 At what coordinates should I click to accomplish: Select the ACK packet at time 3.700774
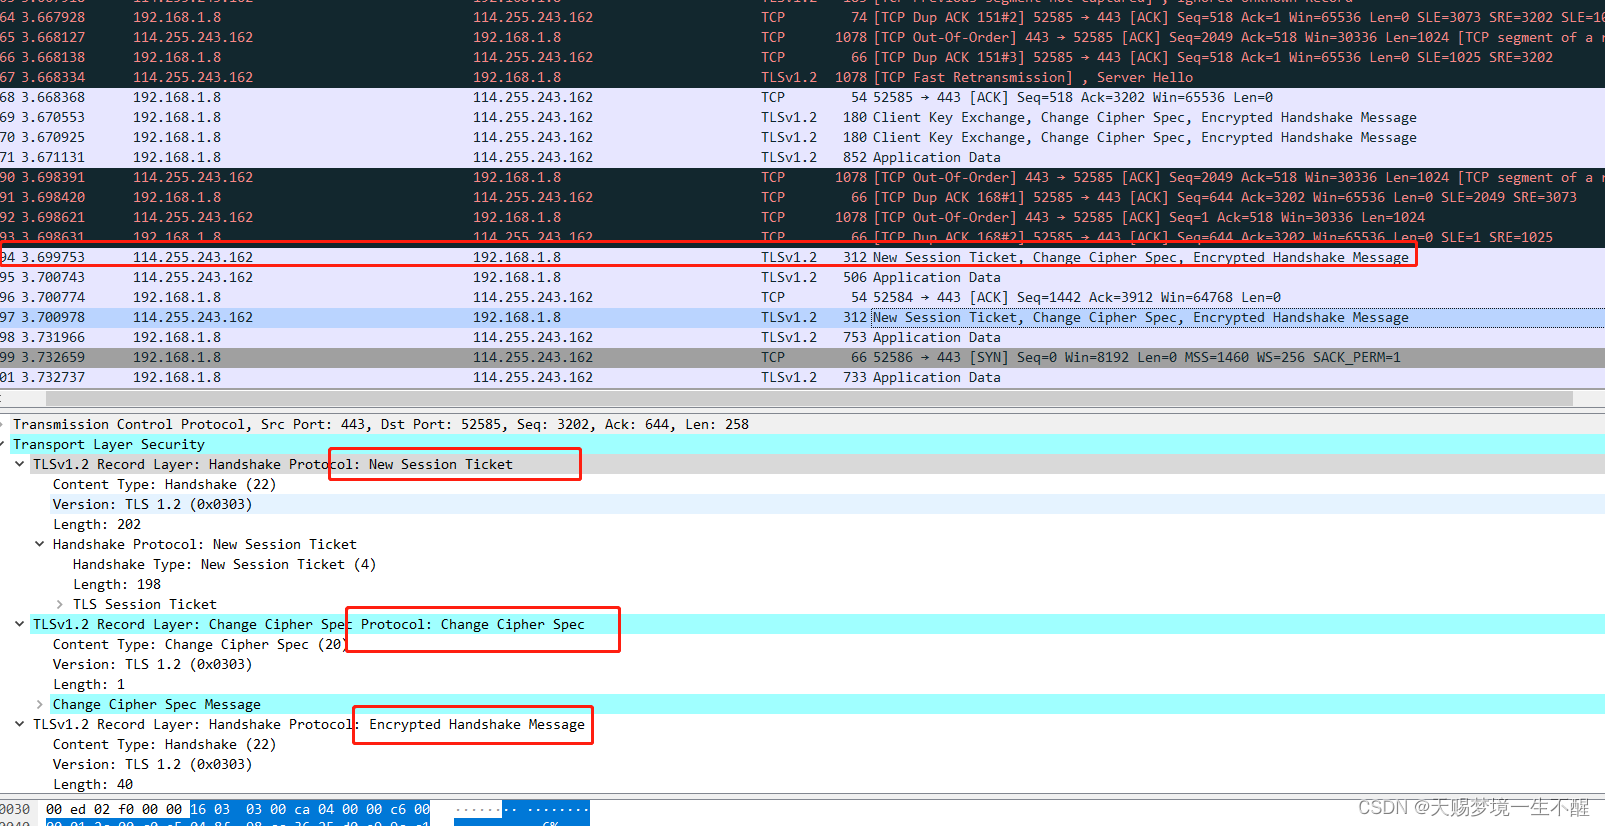point(802,297)
